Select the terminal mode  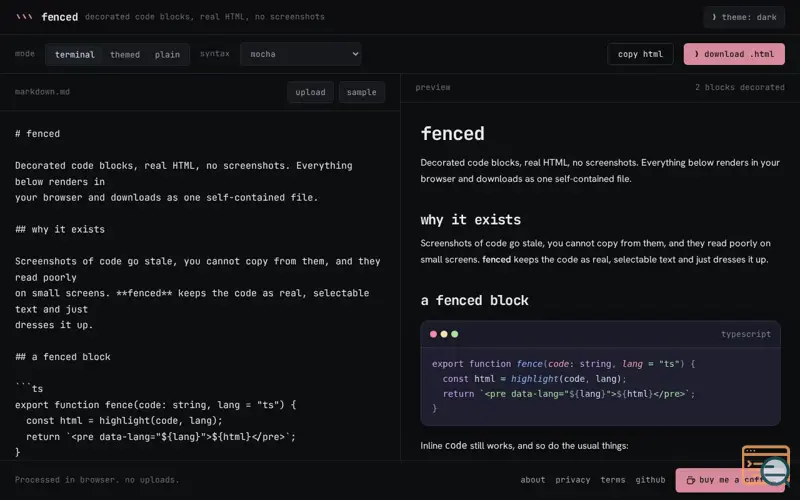(x=74, y=55)
